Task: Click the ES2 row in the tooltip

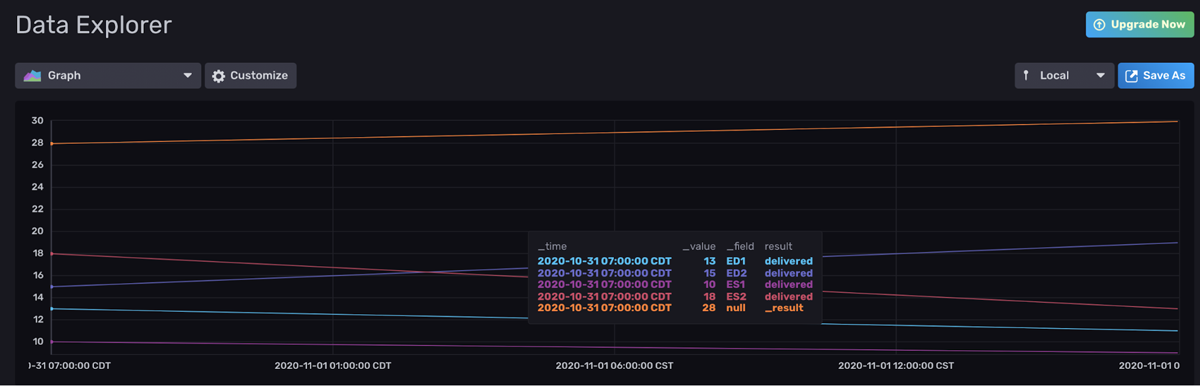Action: (675, 296)
